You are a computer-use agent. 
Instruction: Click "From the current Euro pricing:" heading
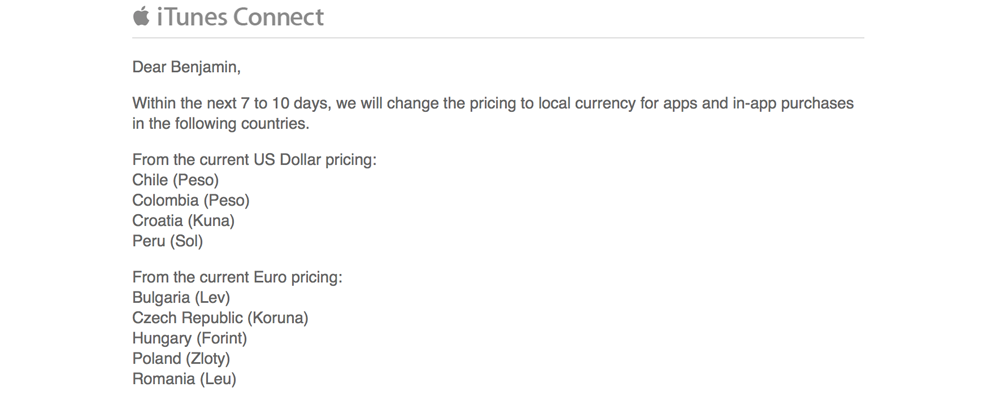237,276
